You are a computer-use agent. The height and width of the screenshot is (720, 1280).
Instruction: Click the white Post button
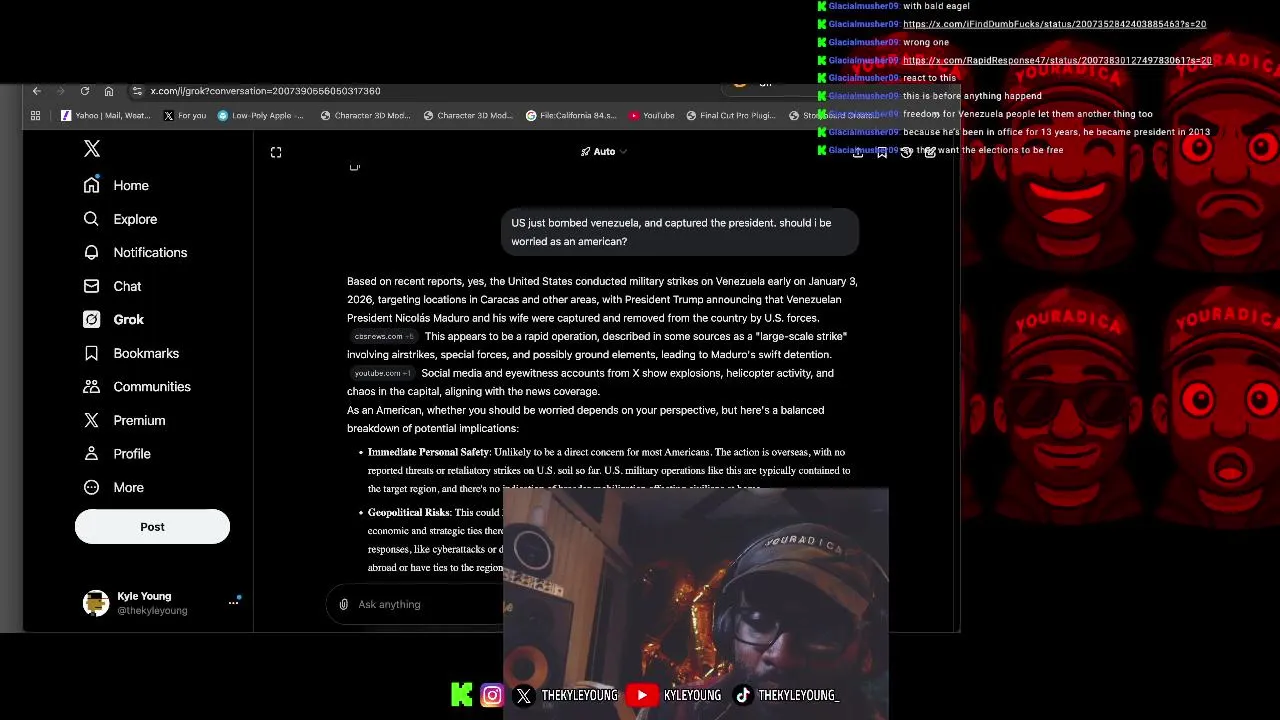(152, 527)
